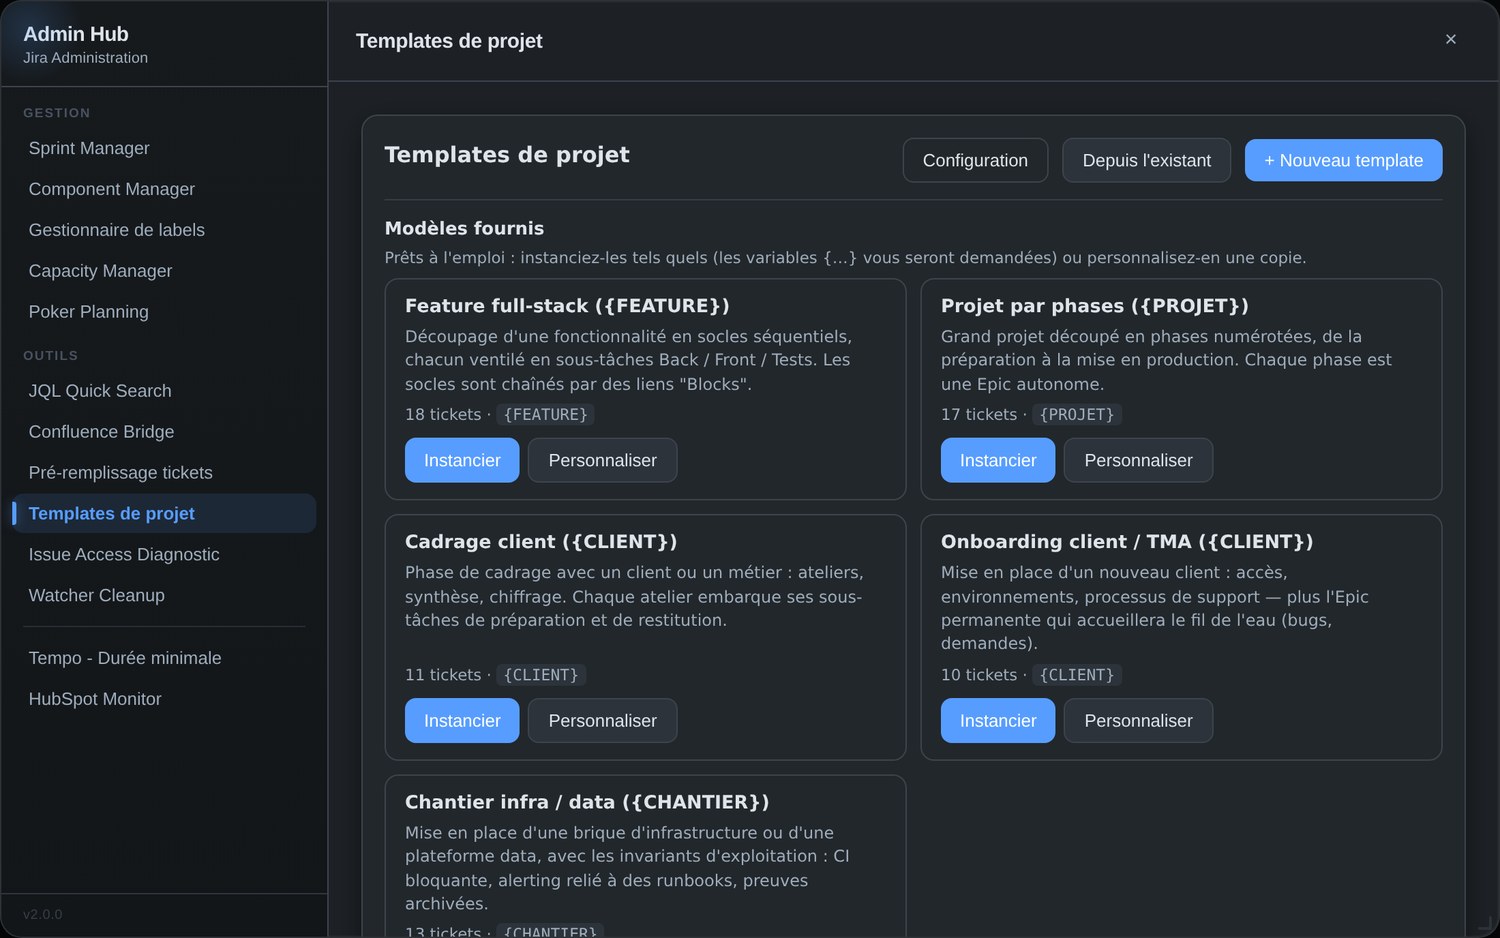Screen dimensions: 1500x938
Task: Instancier the Cadrage client template
Action: pyautogui.click(x=462, y=721)
